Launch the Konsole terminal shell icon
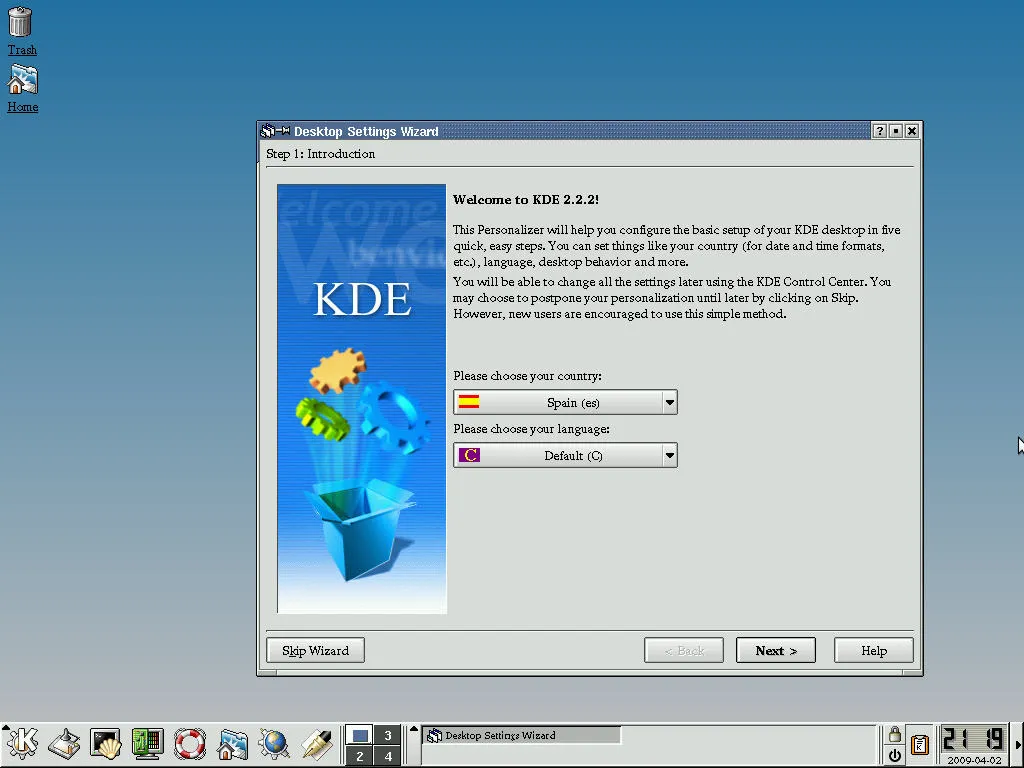 [x=106, y=743]
